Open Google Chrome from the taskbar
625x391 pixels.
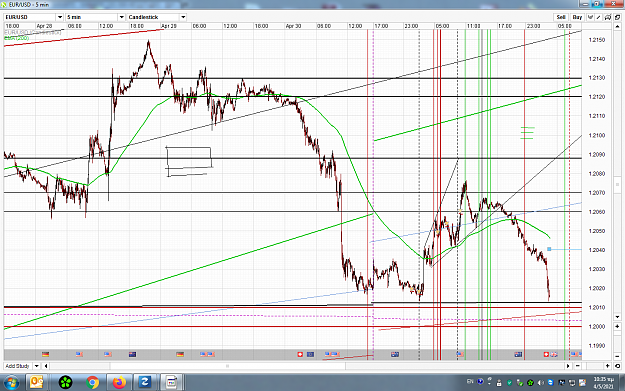[x=92, y=383]
